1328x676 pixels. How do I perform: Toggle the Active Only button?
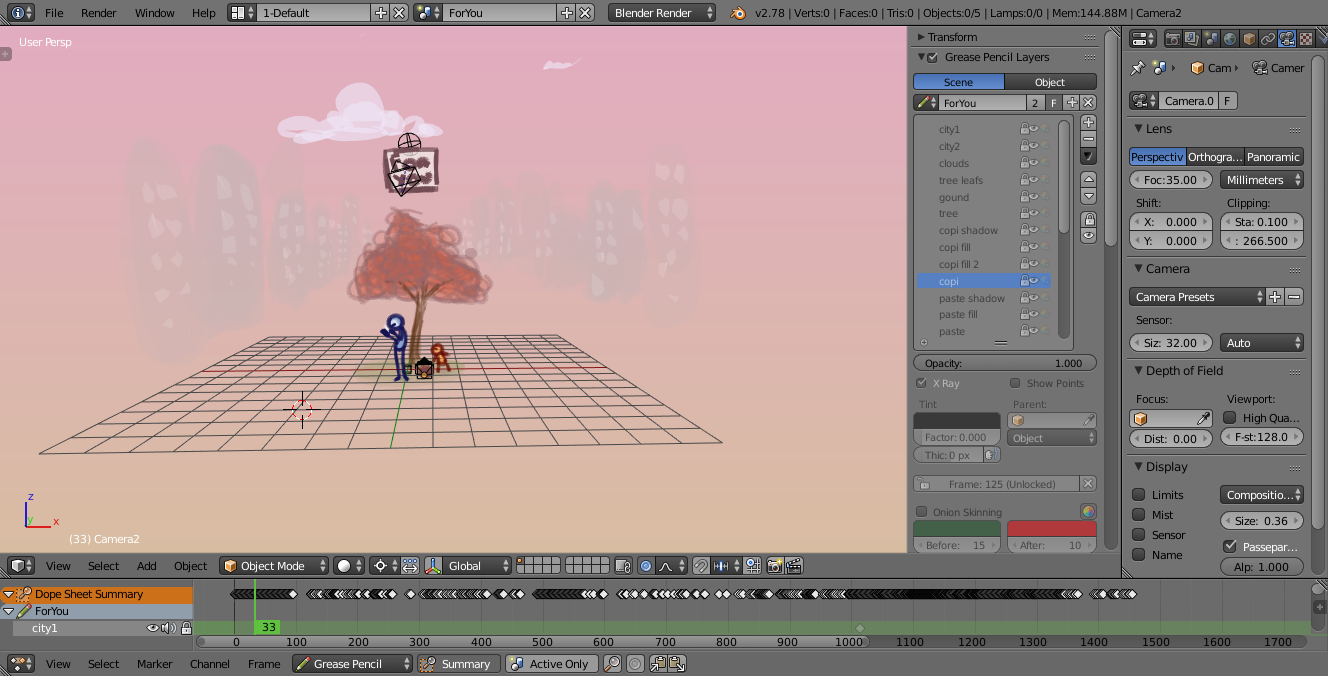click(551, 664)
